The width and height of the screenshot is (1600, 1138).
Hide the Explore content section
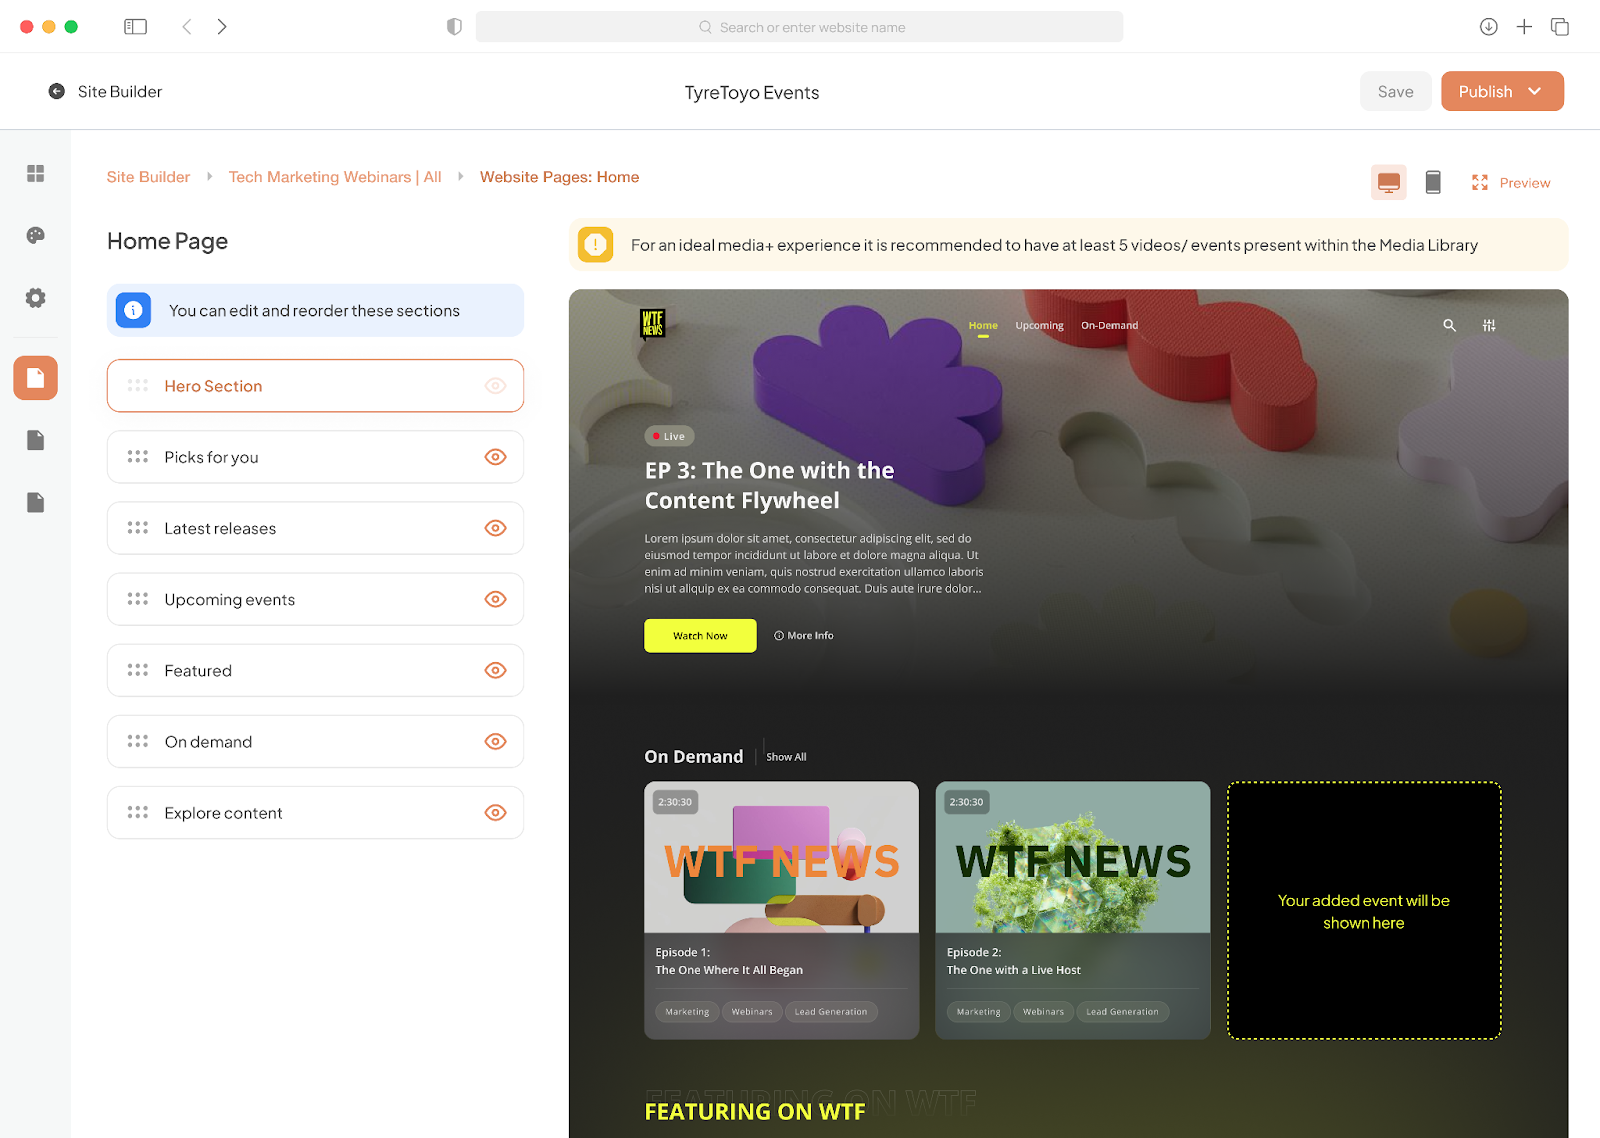(x=496, y=812)
